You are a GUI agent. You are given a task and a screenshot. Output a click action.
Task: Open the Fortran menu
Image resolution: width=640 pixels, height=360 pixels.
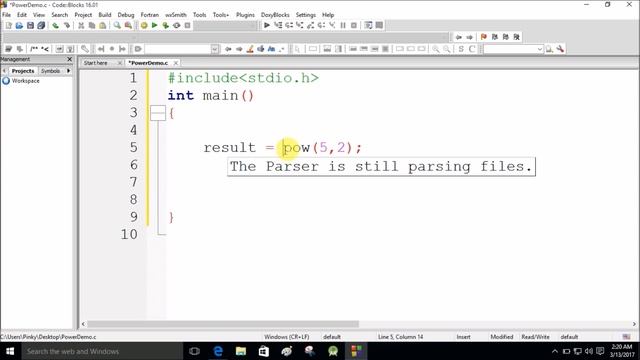(x=150, y=15)
